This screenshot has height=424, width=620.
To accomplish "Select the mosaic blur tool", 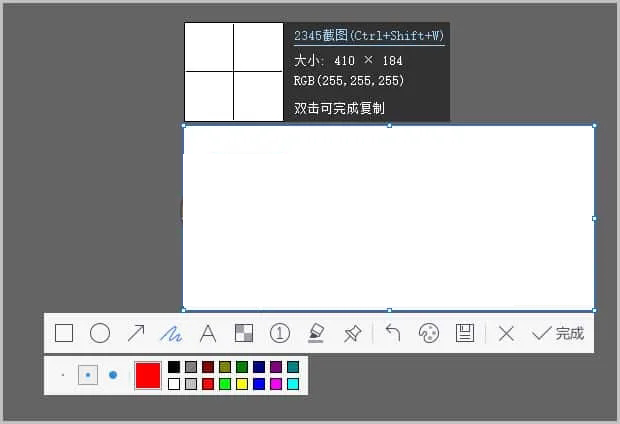I will [x=244, y=333].
